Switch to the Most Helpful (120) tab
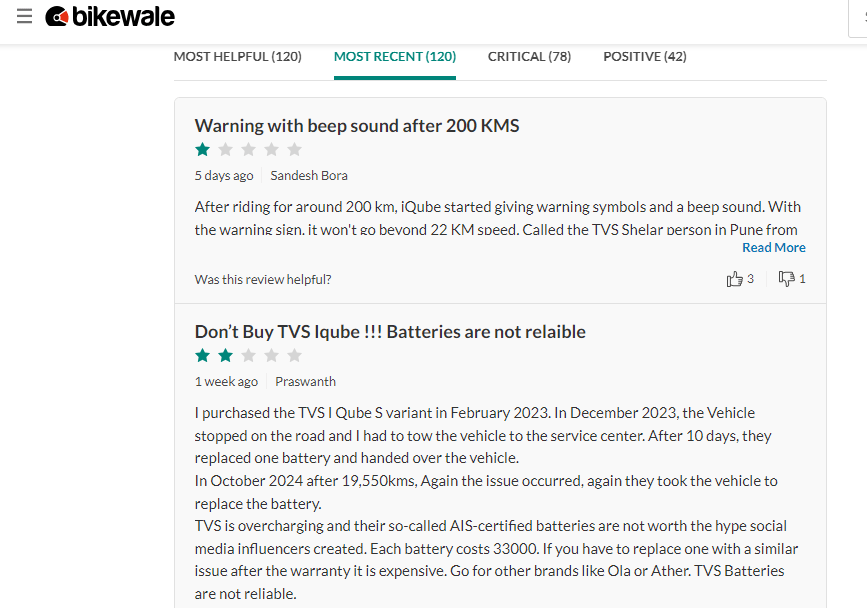Image resolution: width=867 pixels, height=608 pixels. [x=237, y=57]
